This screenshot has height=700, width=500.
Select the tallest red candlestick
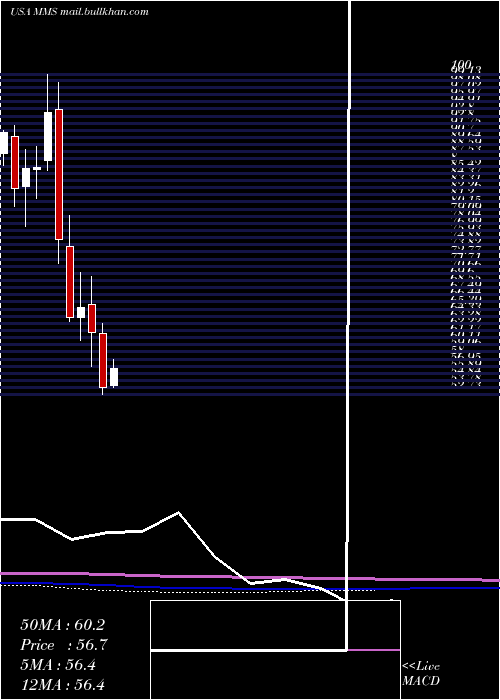point(59,174)
